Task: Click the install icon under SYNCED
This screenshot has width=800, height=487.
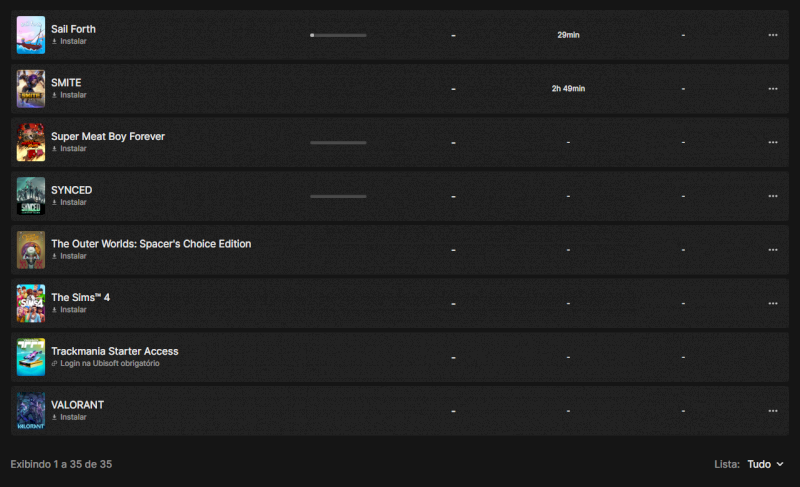Action: 55,202
